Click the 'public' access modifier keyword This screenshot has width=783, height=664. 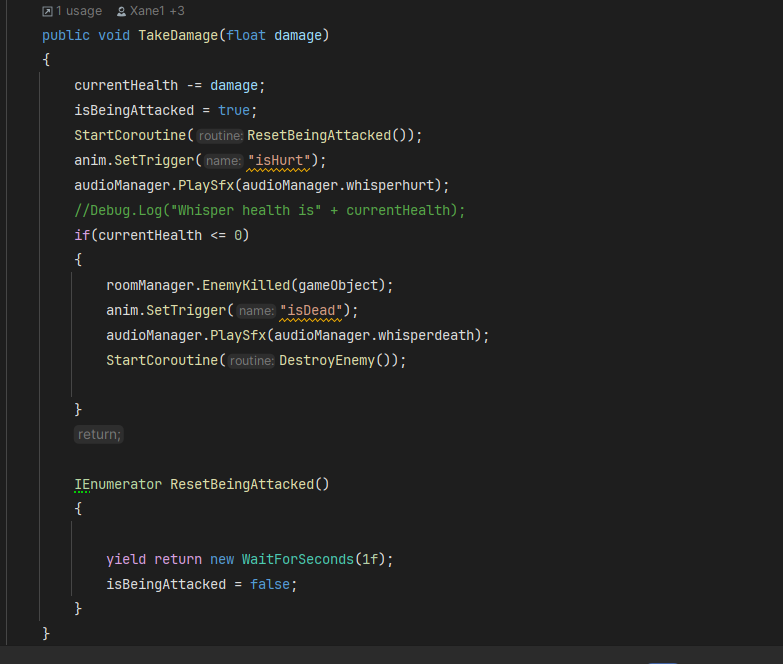[66, 35]
